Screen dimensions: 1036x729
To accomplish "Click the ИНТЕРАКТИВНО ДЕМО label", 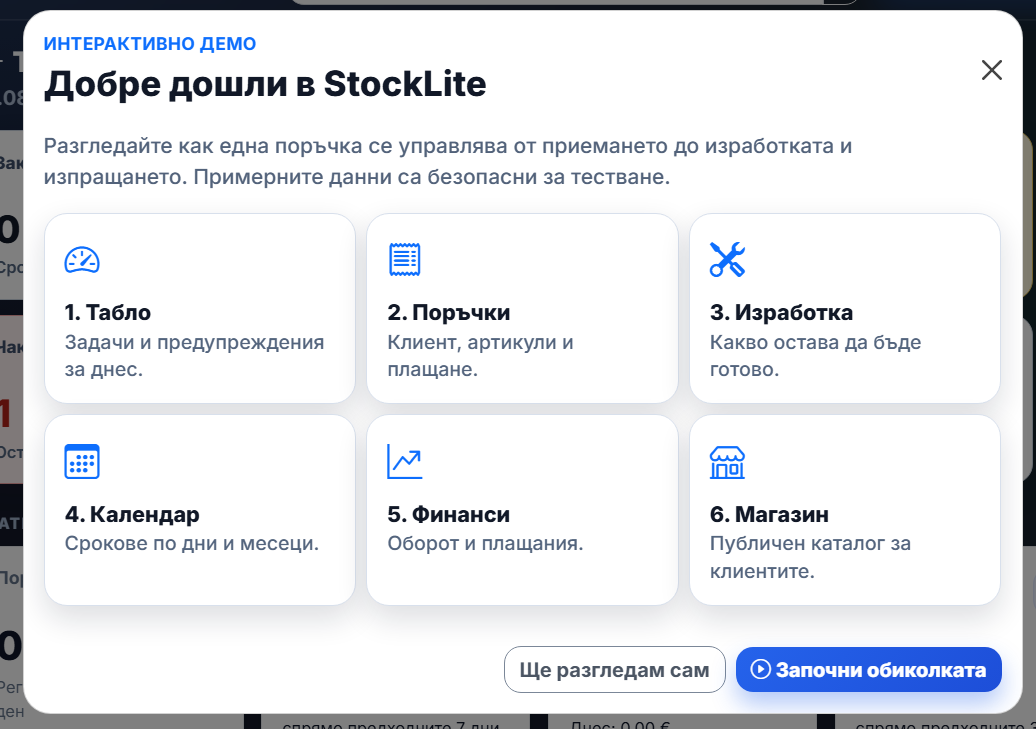I will pos(150,44).
